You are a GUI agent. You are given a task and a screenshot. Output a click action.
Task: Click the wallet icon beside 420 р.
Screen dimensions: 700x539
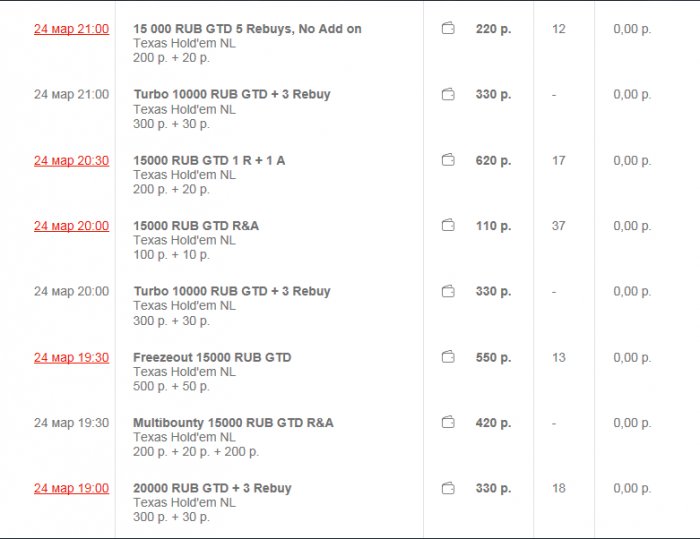448,423
